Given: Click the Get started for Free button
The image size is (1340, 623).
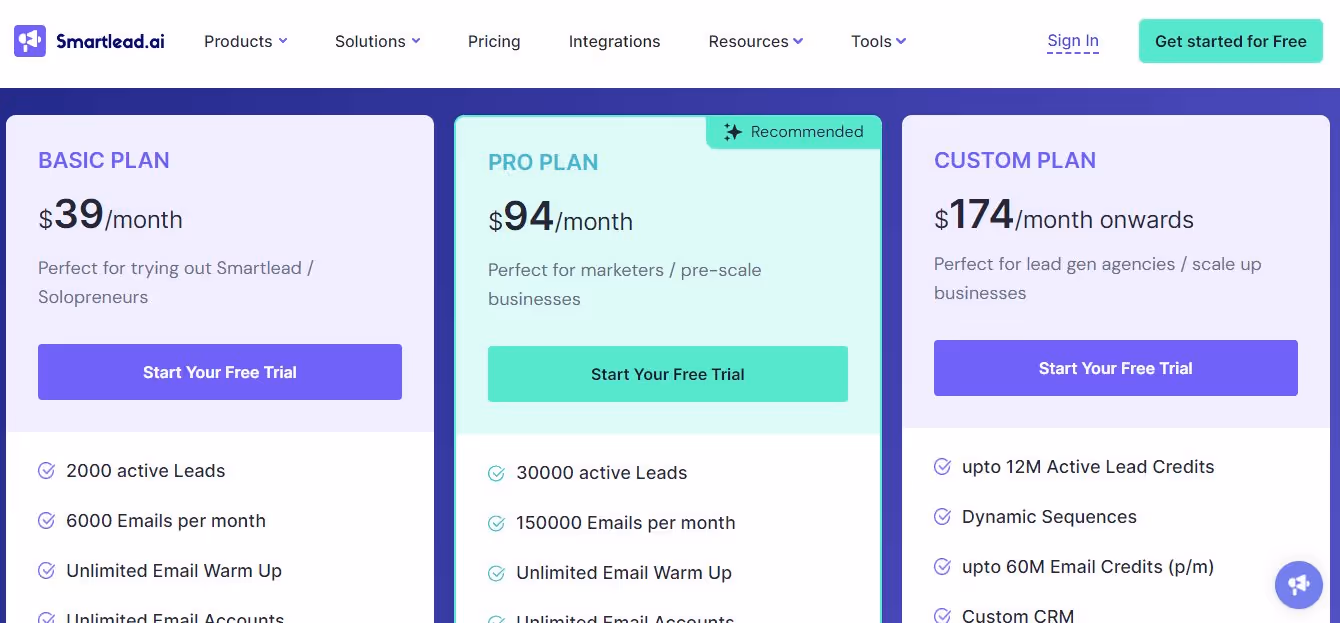Looking at the screenshot, I should click(x=1230, y=41).
